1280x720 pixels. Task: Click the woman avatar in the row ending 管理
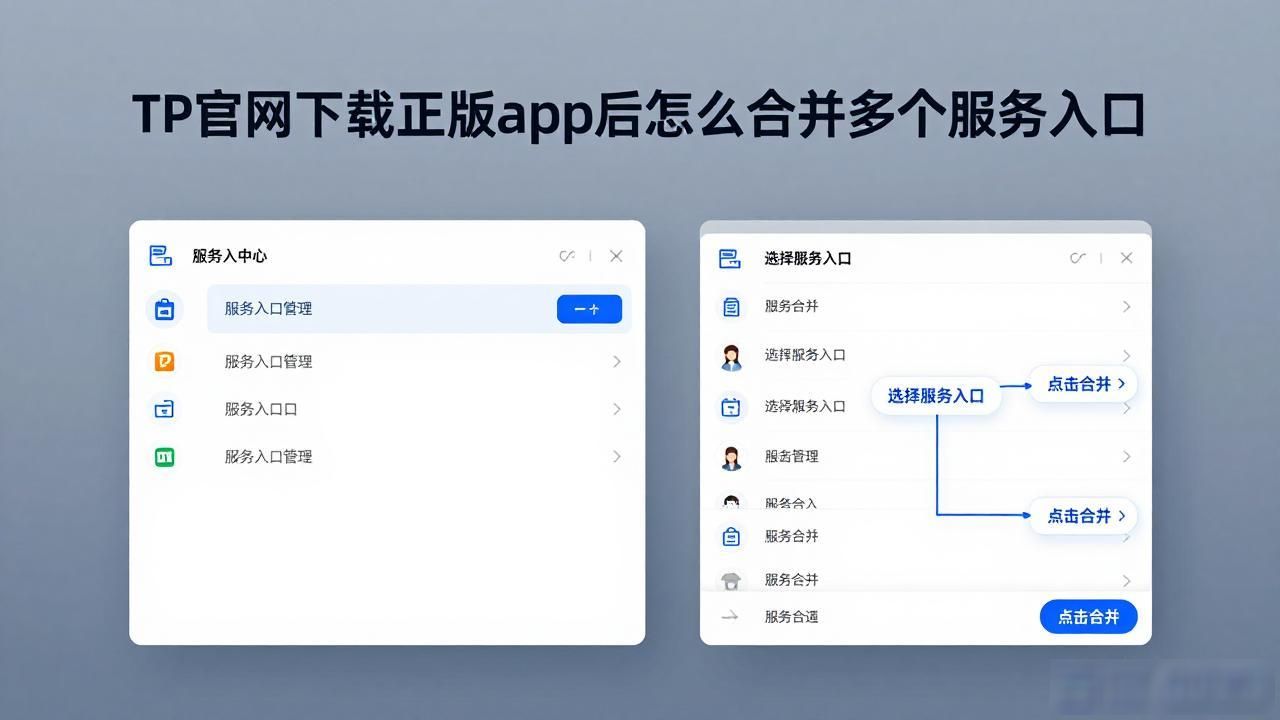731,458
